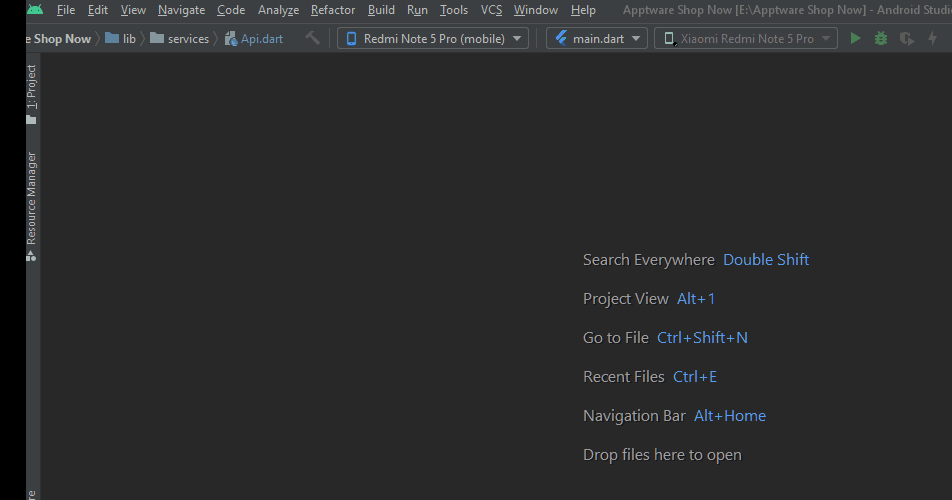Click the services folder breadcrumb

point(180,39)
